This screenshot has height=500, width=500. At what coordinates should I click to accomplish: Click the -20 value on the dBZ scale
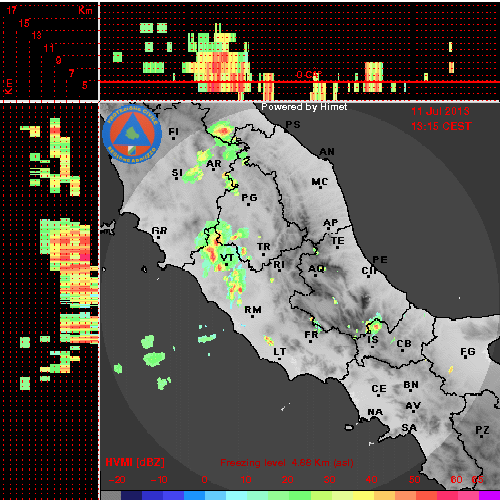[x=117, y=480]
